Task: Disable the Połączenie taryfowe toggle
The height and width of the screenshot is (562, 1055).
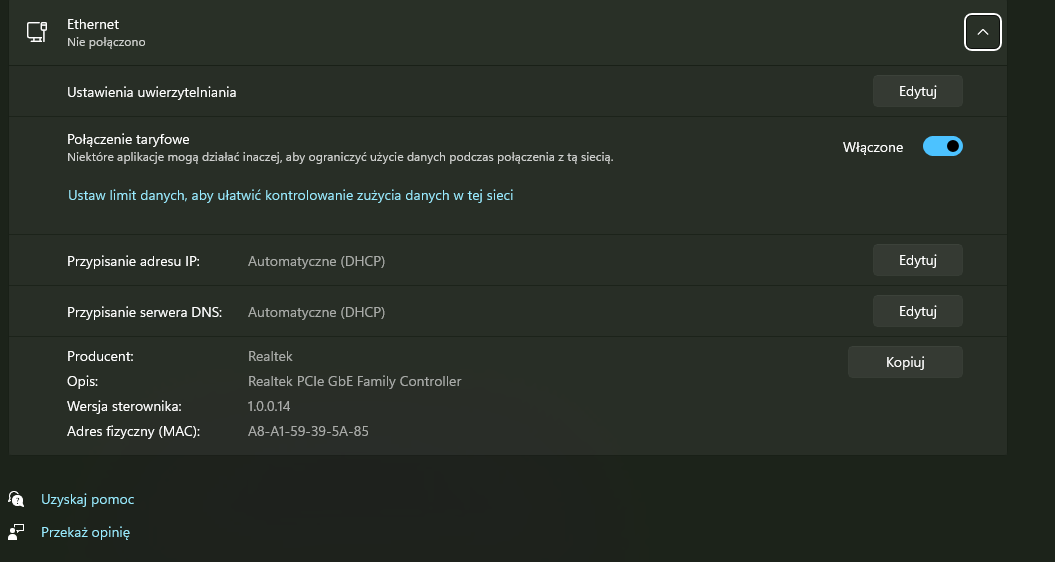Action: (x=942, y=147)
